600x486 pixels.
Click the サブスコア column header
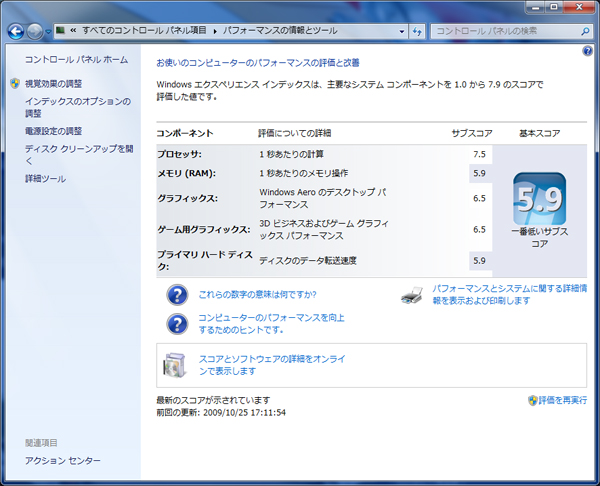pos(472,133)
